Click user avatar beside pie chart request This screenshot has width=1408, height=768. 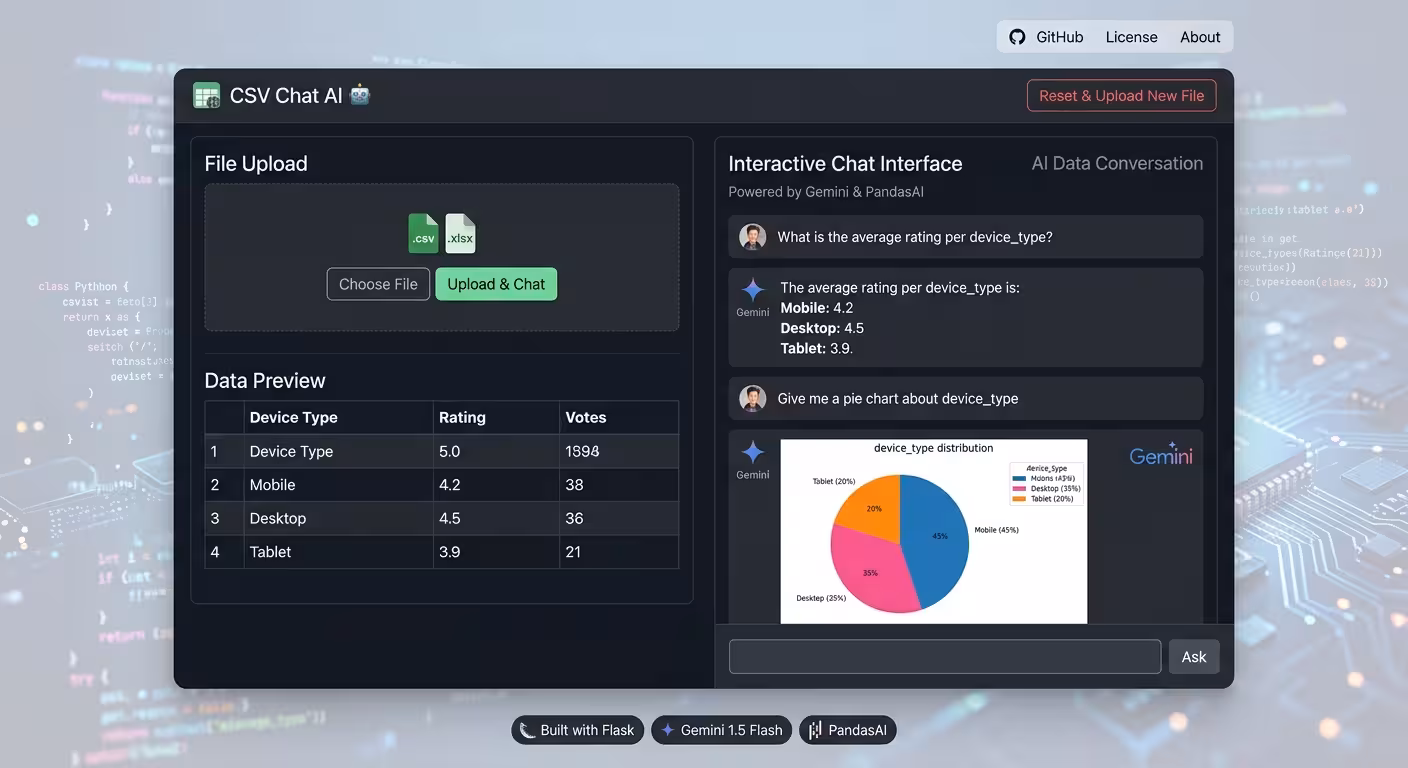coord(752,398)
